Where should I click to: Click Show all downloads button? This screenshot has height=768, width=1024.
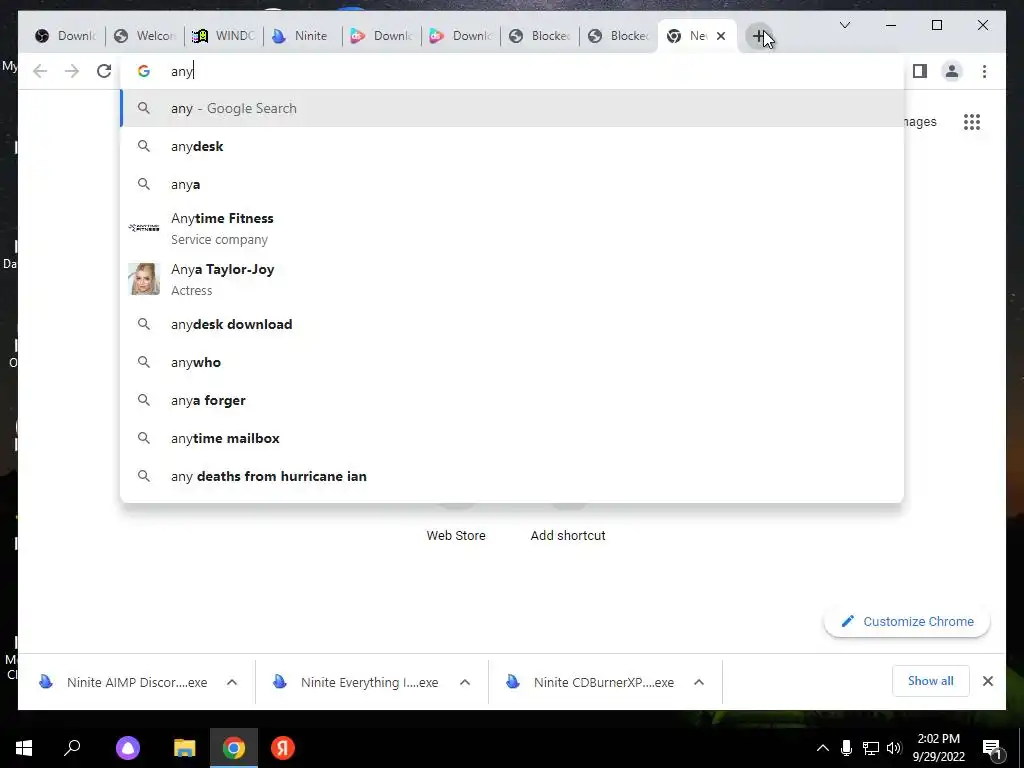point(931,681)
